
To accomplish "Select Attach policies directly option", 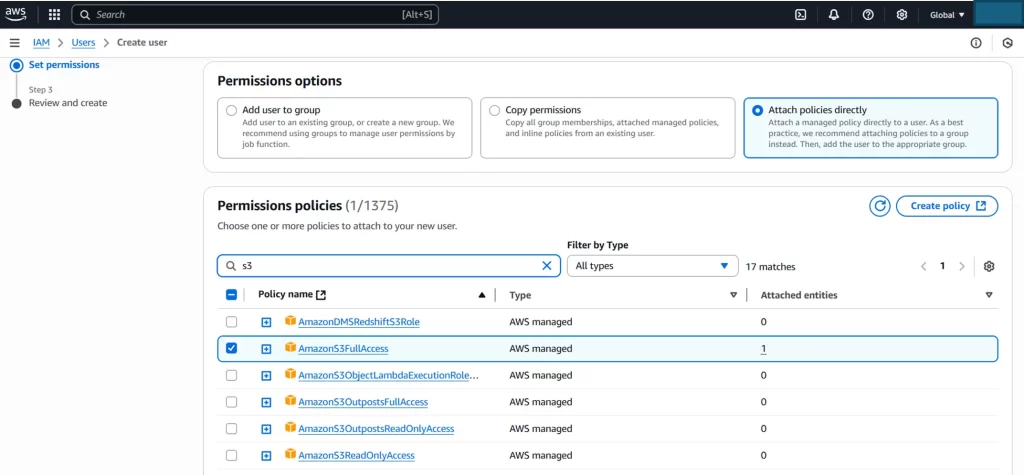I will click(758, 110).
